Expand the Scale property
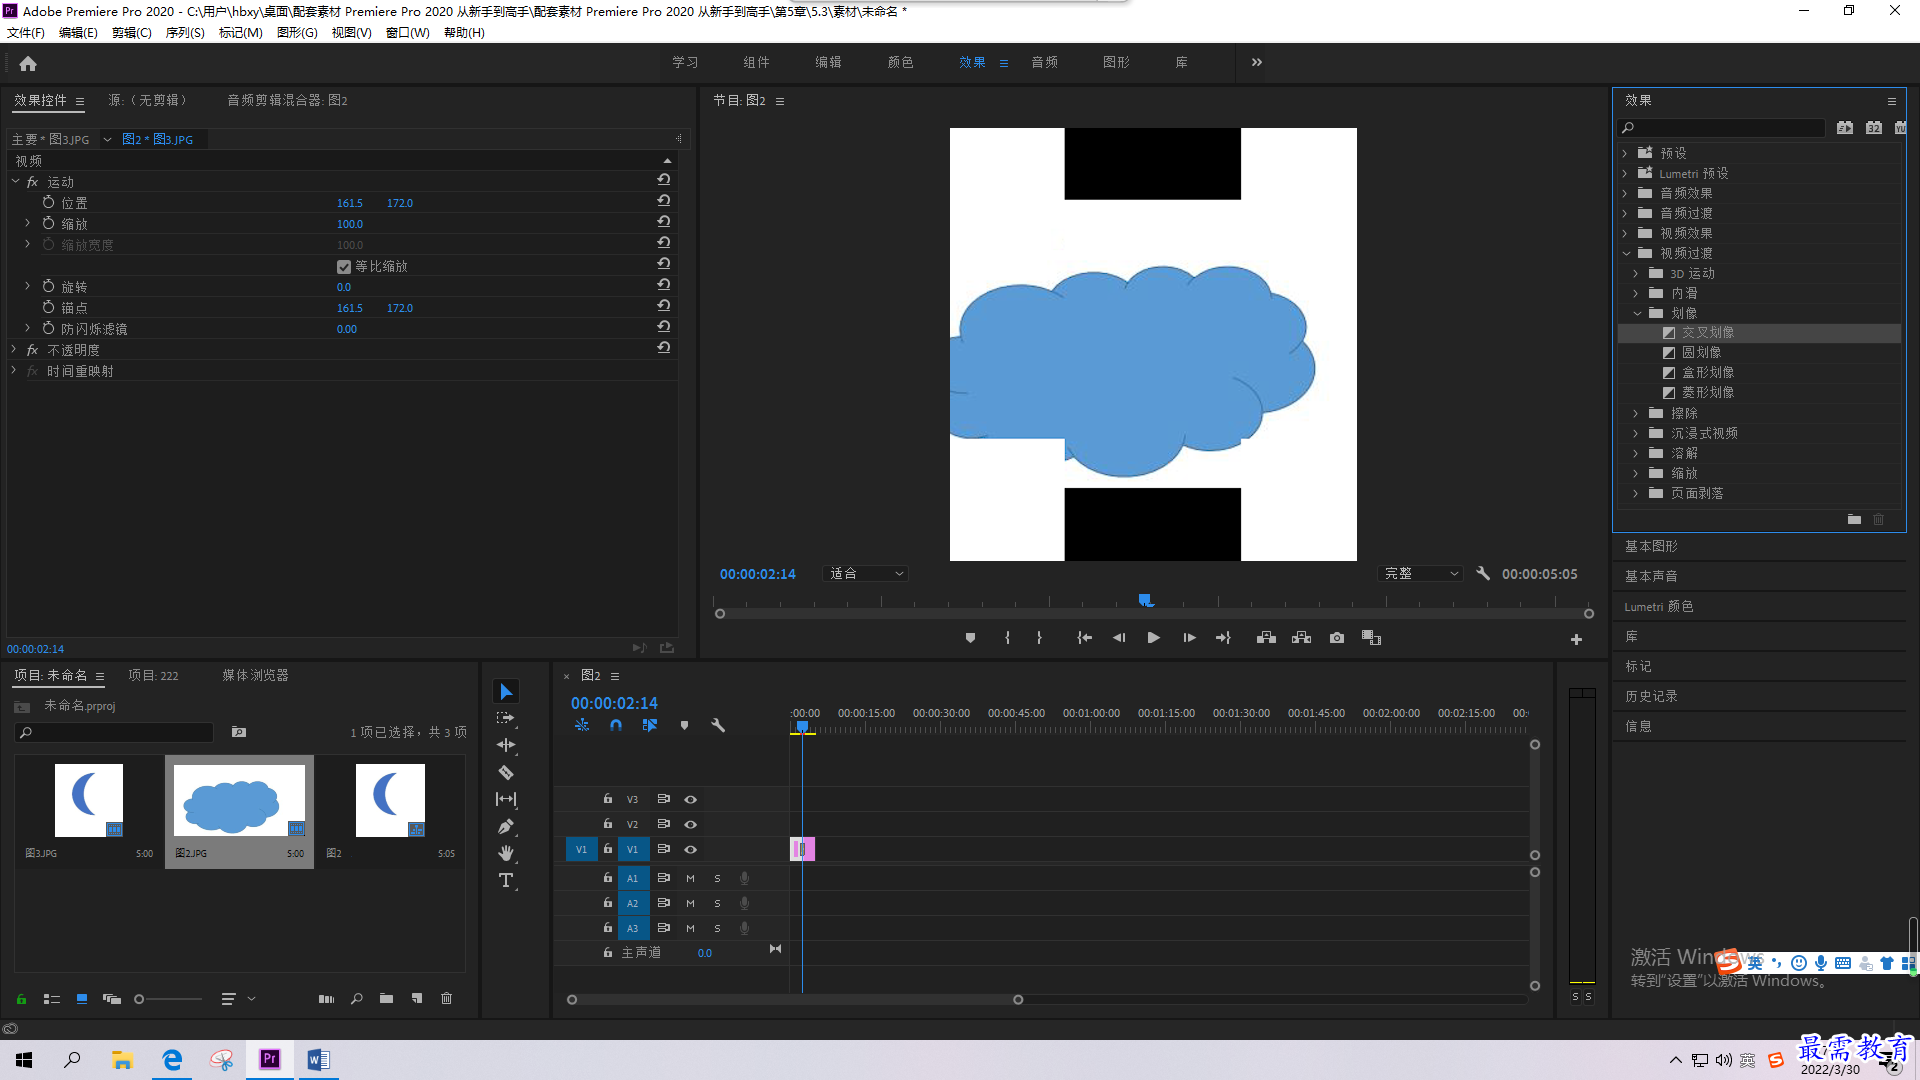The image size is (1920, 1080). click(27, 223)
